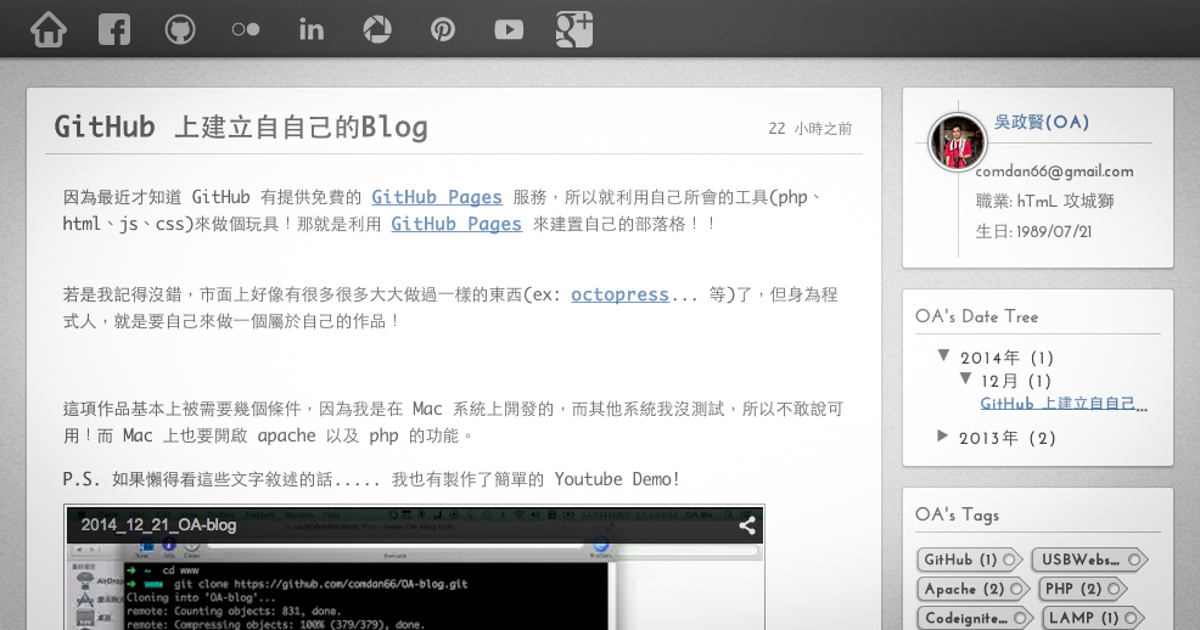Click the OA's Tags heading
Image resolution: width=1200 pixels, height=630 pixels.
pyautogui.click(x=957, y=515)
